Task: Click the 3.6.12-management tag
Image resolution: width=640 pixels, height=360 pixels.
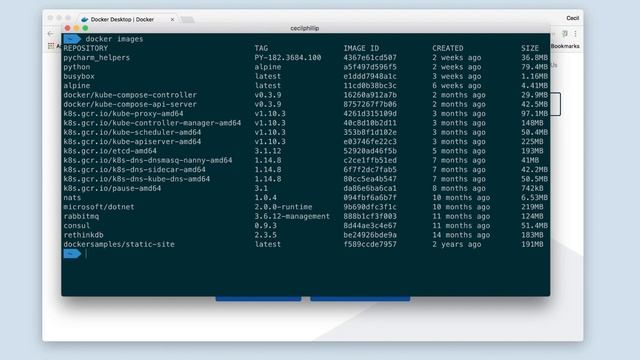Action: [x=292, y=216]
